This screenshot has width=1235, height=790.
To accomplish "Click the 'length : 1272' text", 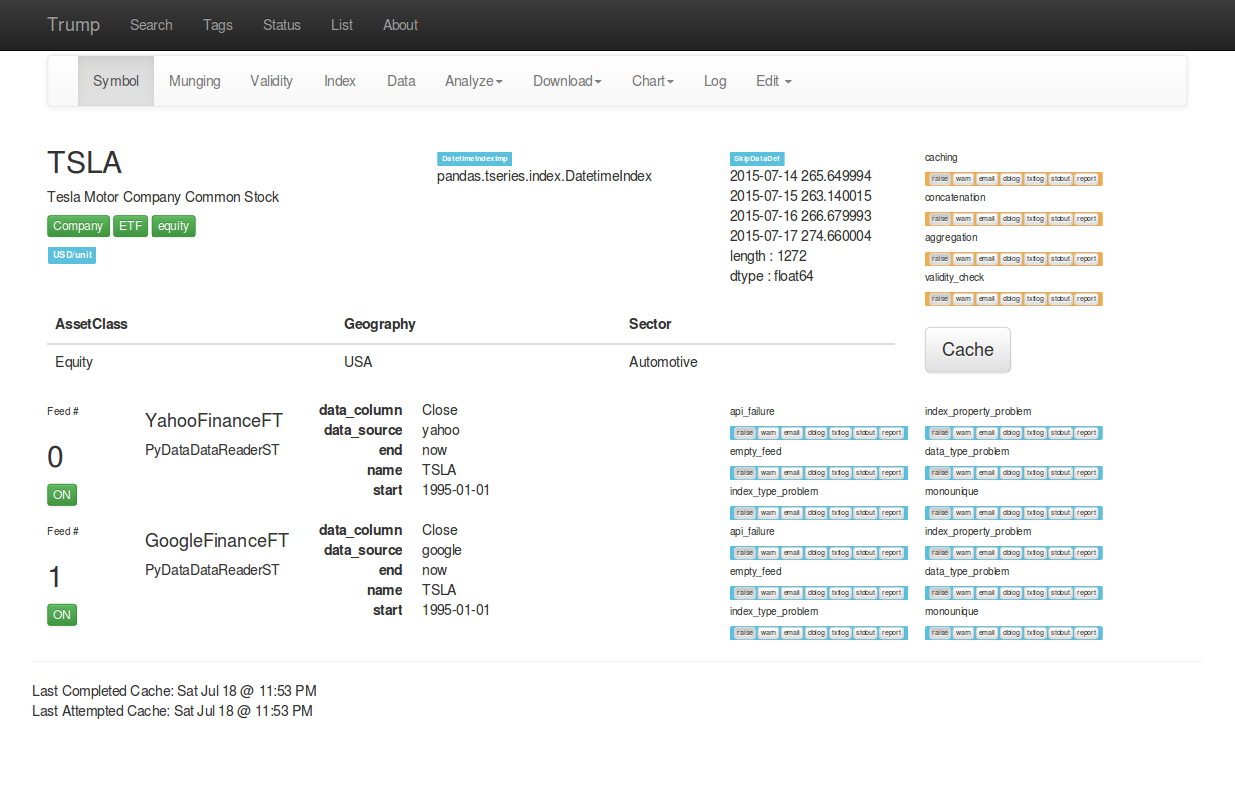I will pyautogui.click(x=768, y=256).
